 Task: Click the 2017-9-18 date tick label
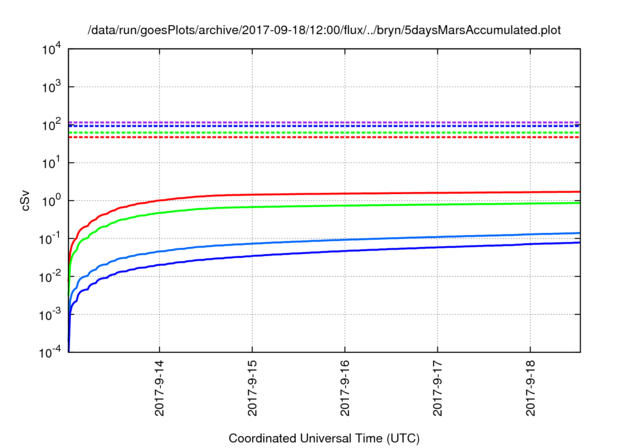(530, 388)
